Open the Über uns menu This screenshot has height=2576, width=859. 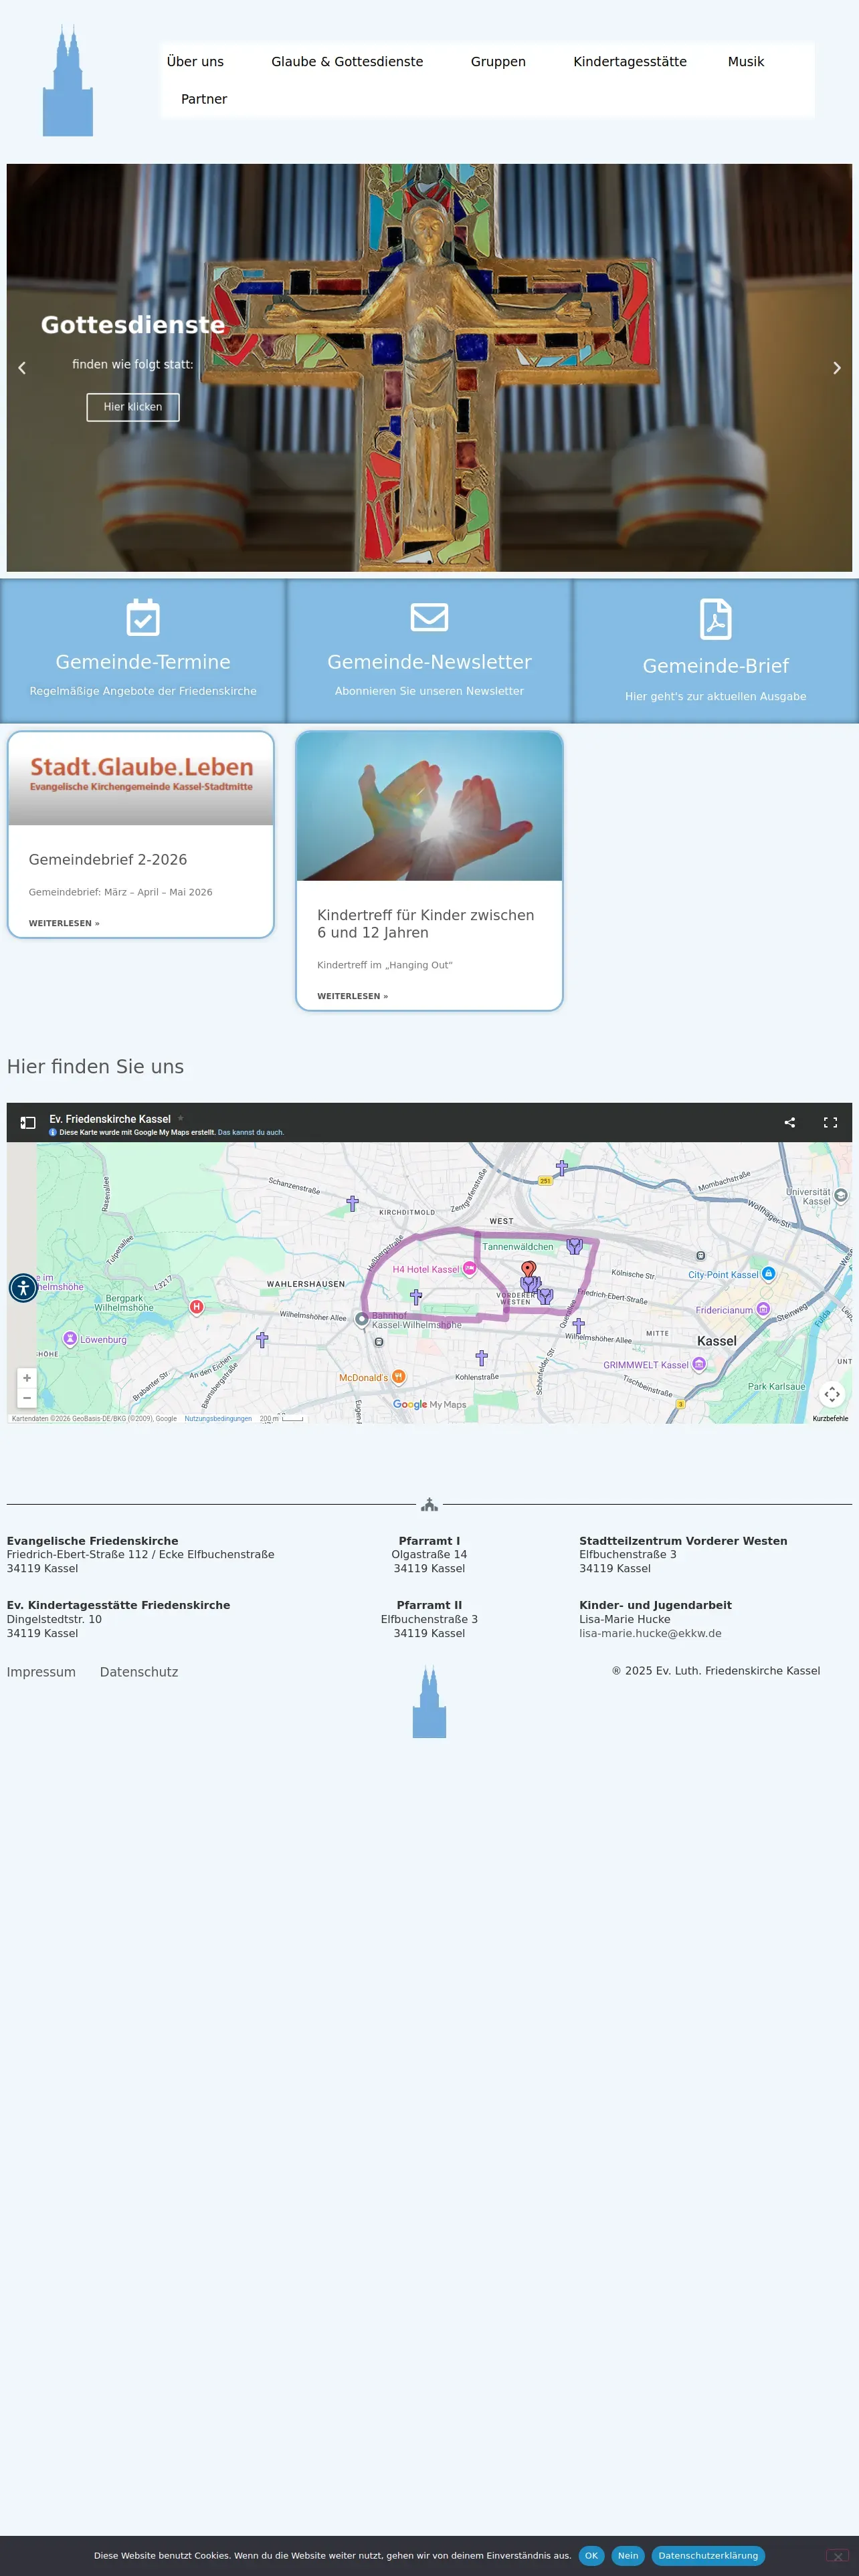[x=195, y=62]
